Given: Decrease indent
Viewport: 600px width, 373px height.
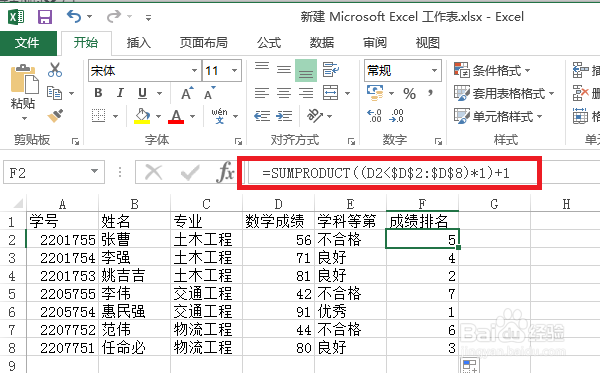Looking at the screenshot, I should (x=262, y=116).
